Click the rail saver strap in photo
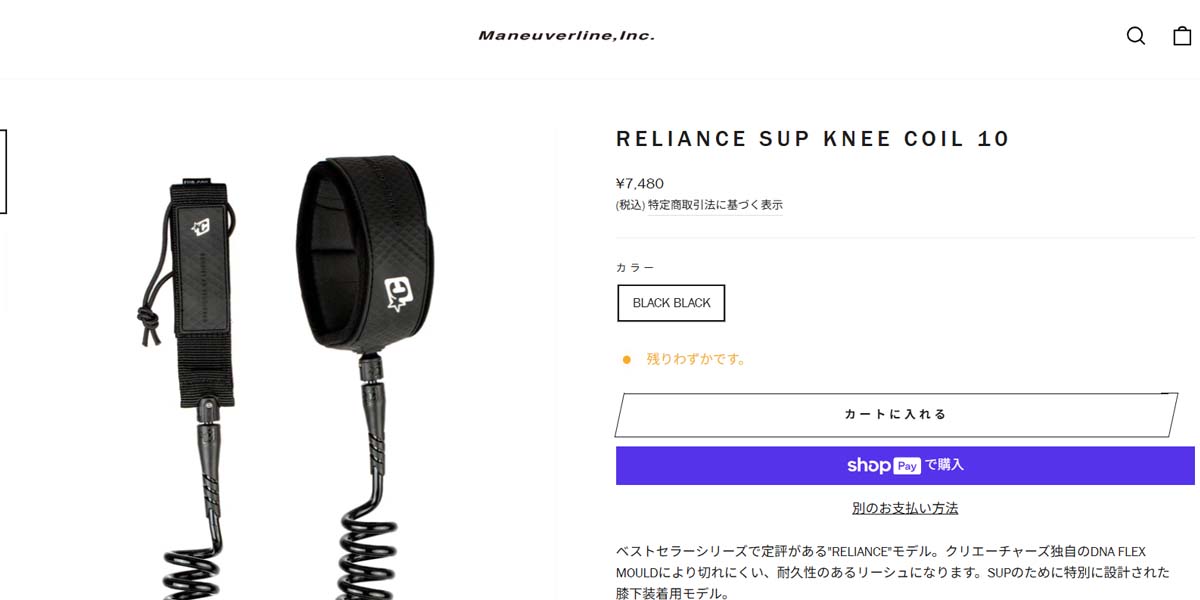Screen dimensions: 1200x600 pos(204,292)
